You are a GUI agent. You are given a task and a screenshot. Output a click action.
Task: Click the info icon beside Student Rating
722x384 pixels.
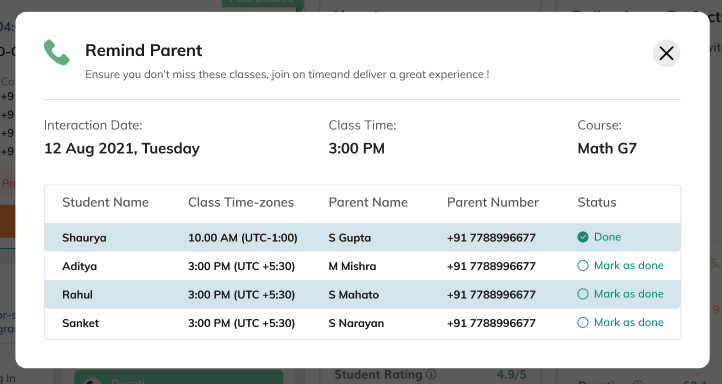431,374
